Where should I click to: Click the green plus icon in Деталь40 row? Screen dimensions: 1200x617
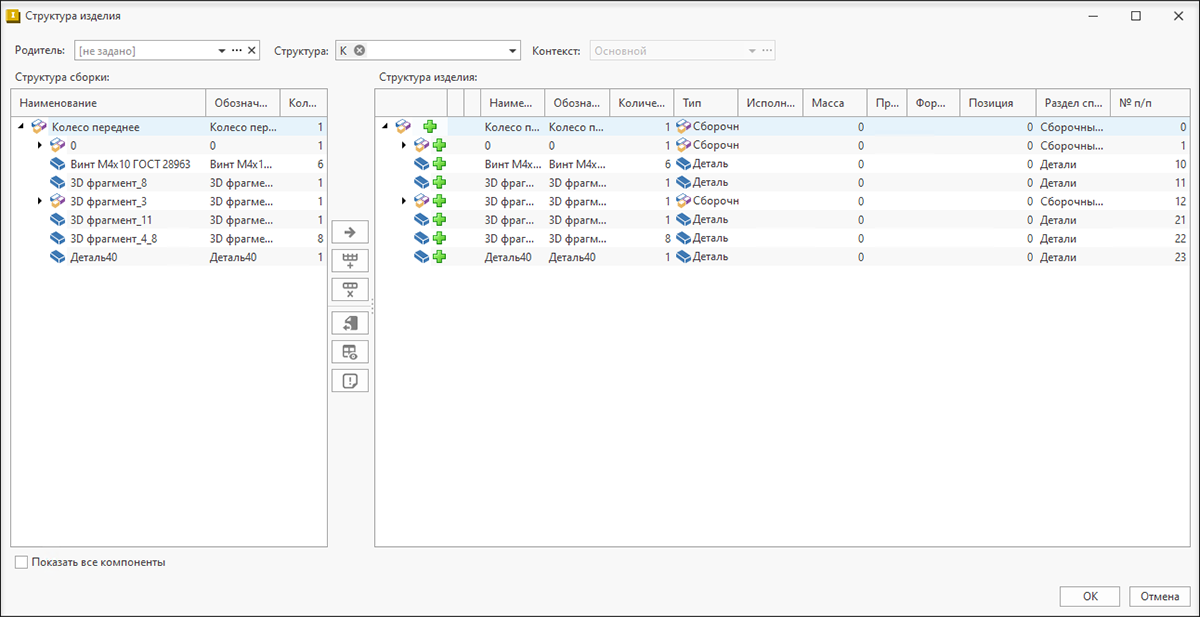[439, 257]
